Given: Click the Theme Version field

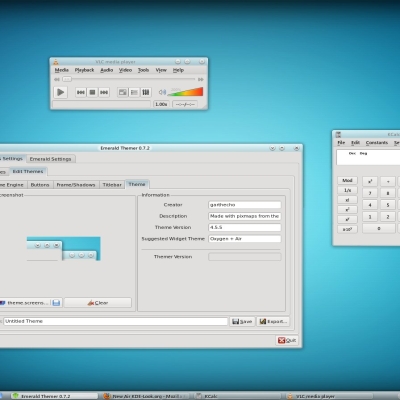Looking at the screenshot, I should pos(245,227).
